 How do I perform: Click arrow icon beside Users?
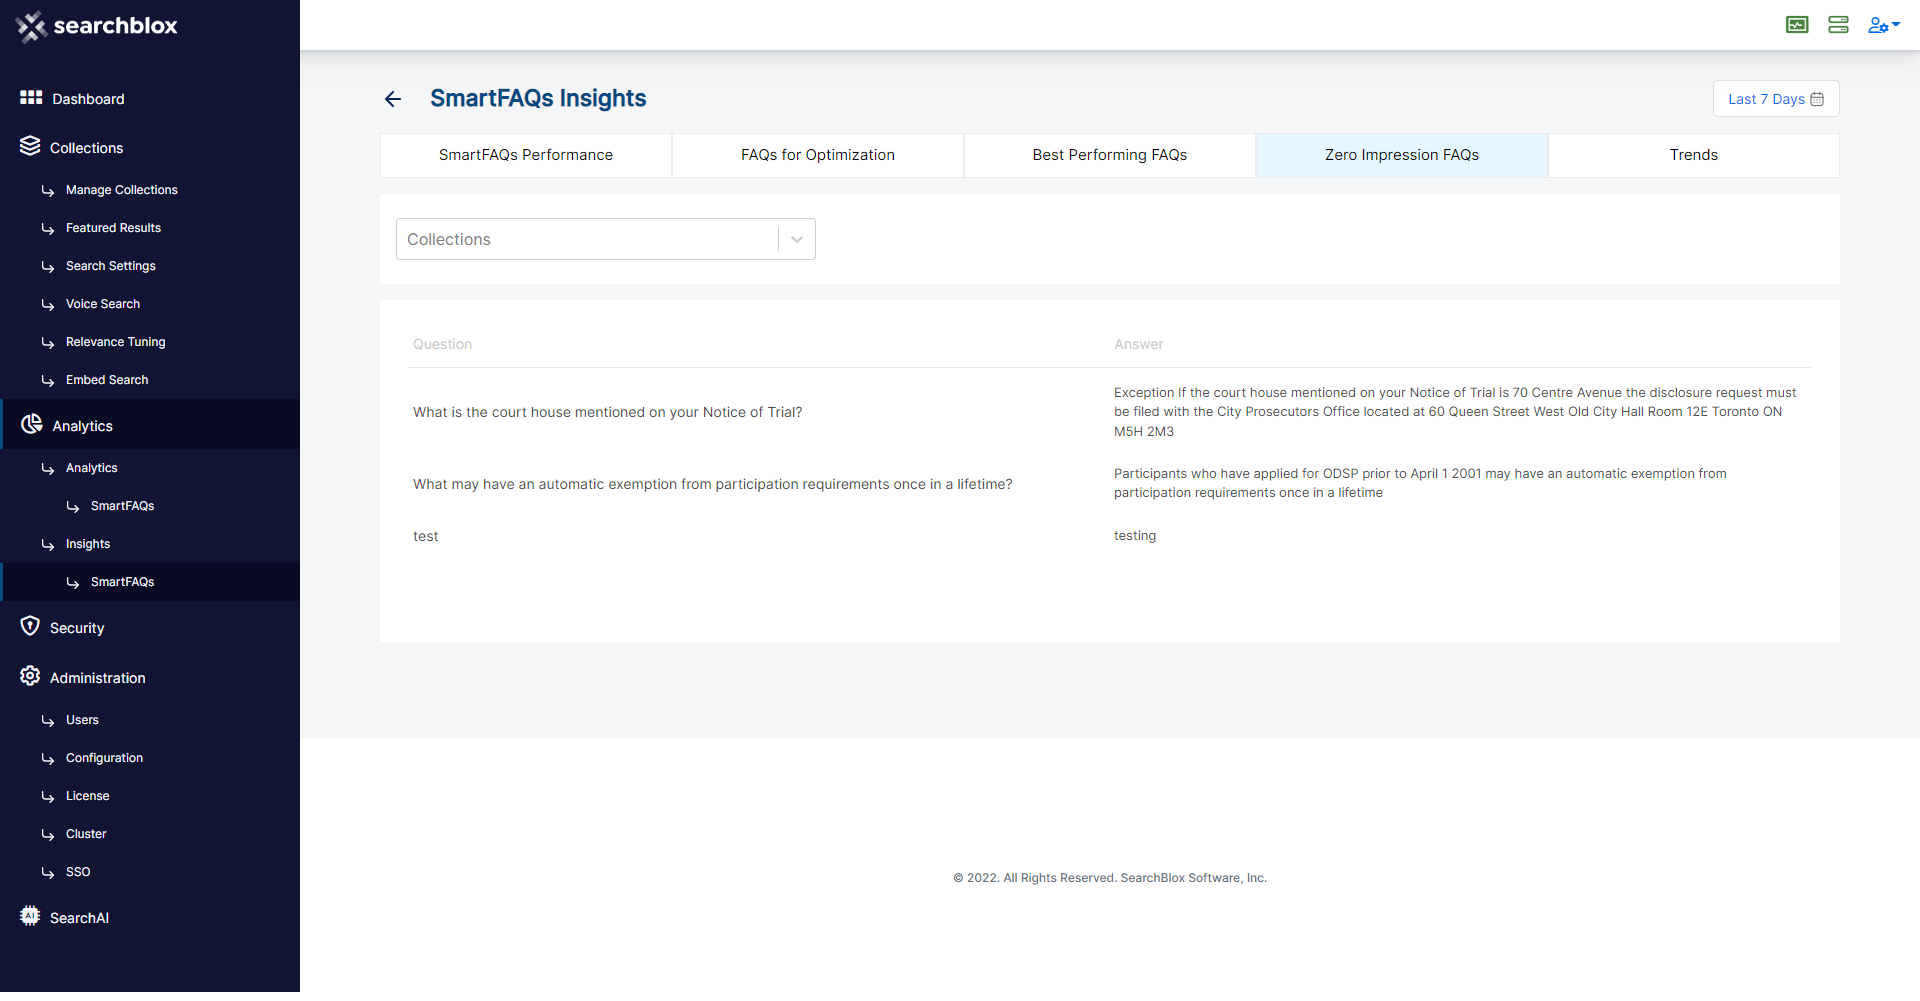(x=48, y=721)
